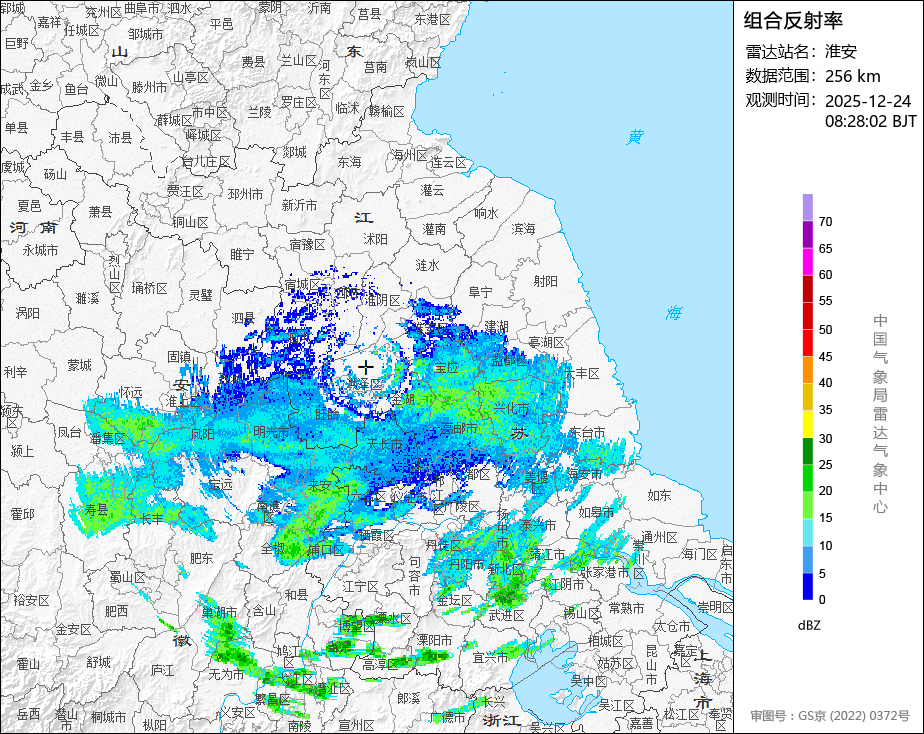Click the 沛县 label on the map
This screenshot has width=924, height=734.
[x=120, y=138]
